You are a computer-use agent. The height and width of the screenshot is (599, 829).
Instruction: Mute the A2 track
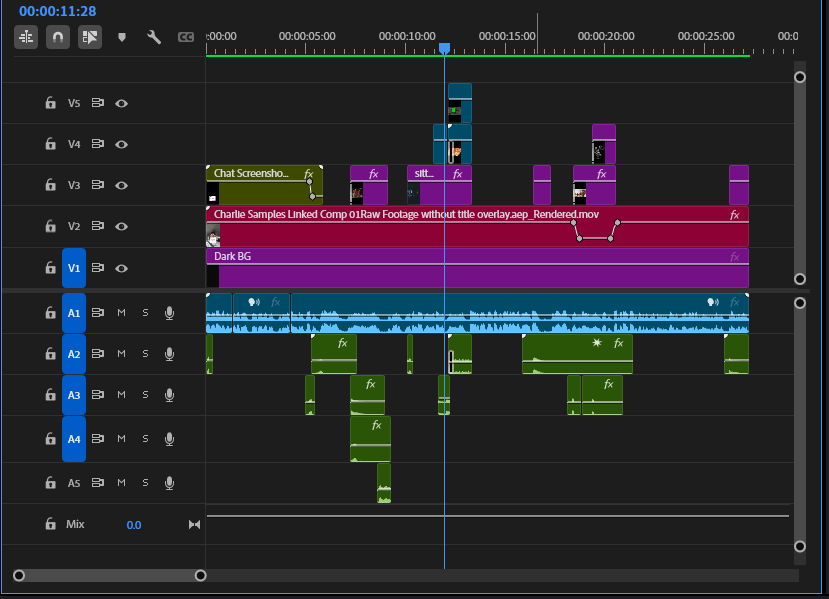tap(122, 354)
